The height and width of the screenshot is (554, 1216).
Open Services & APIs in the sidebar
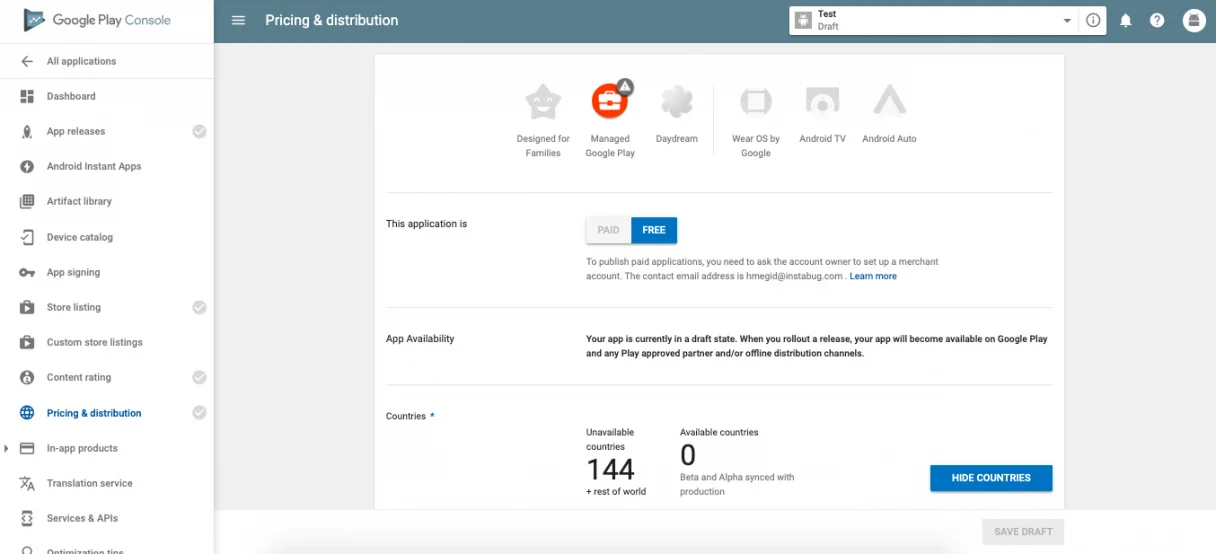pos(82,518)
